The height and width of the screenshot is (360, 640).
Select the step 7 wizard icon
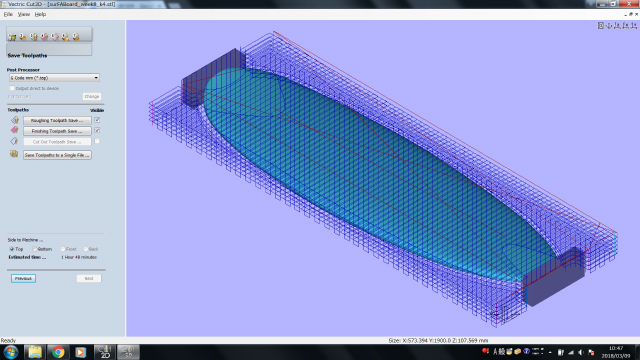click(76, 37)
